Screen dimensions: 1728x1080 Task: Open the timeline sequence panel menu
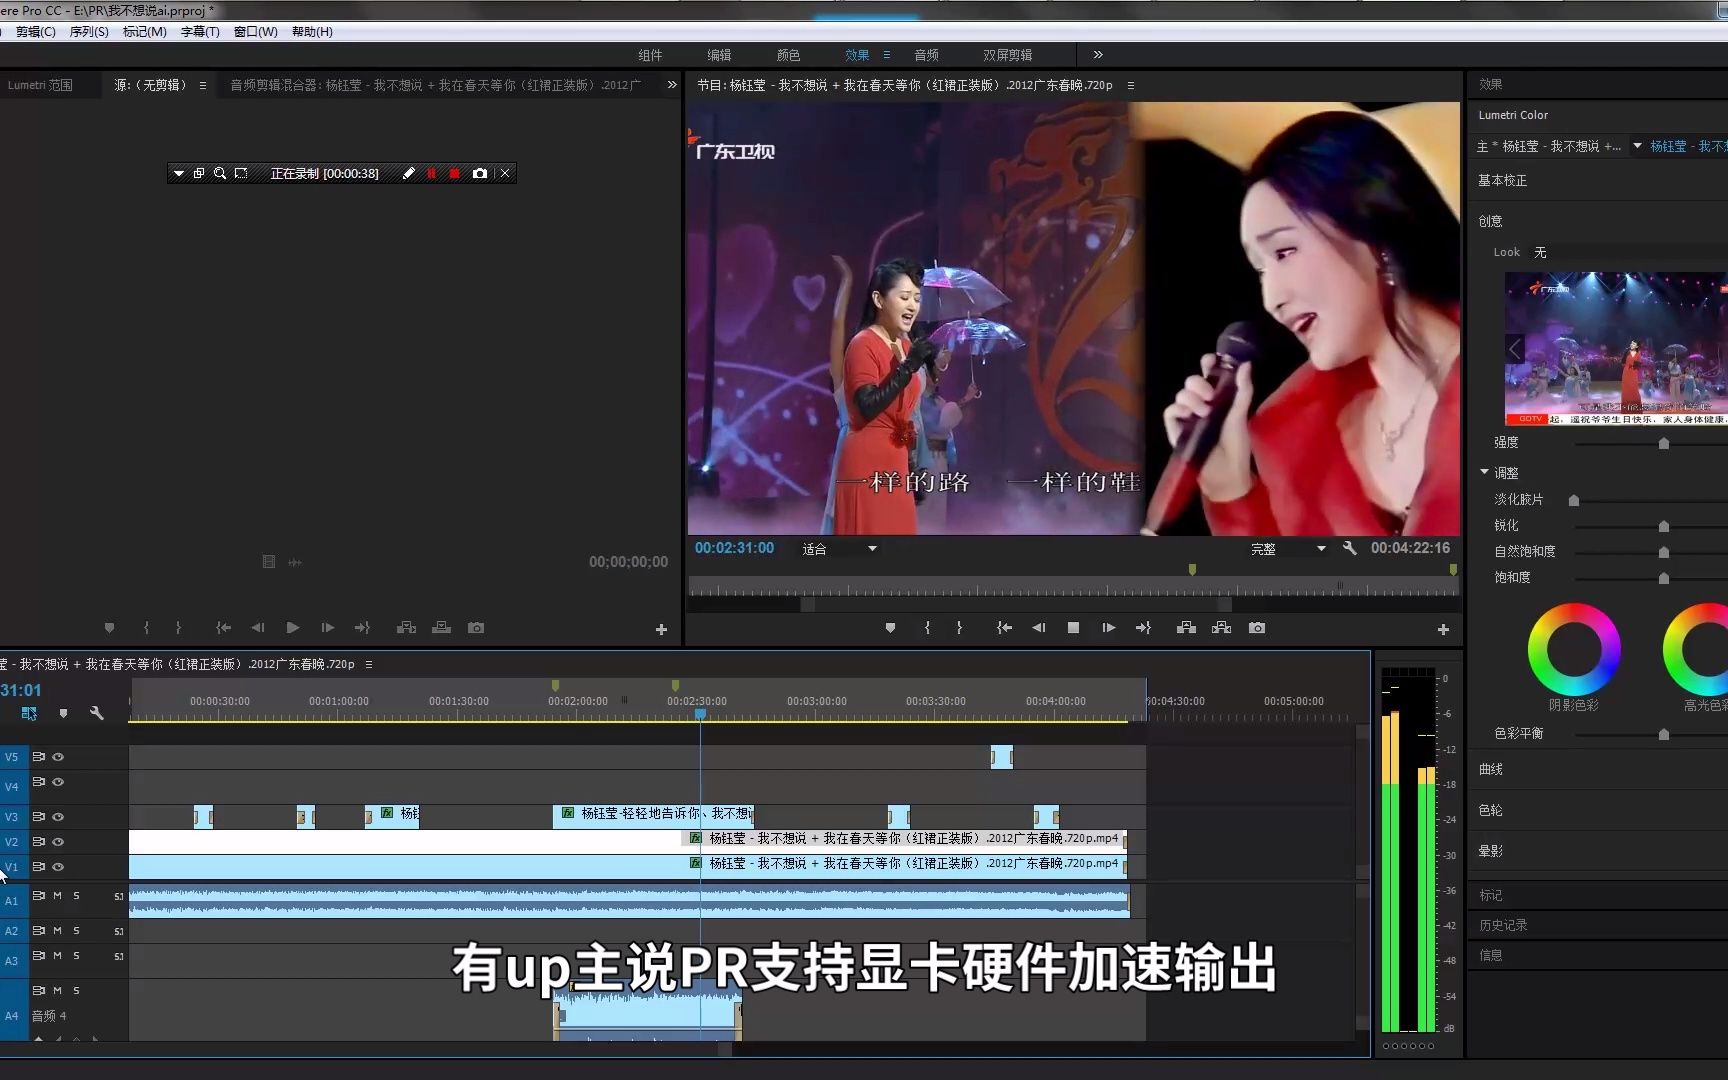[369, 664]
